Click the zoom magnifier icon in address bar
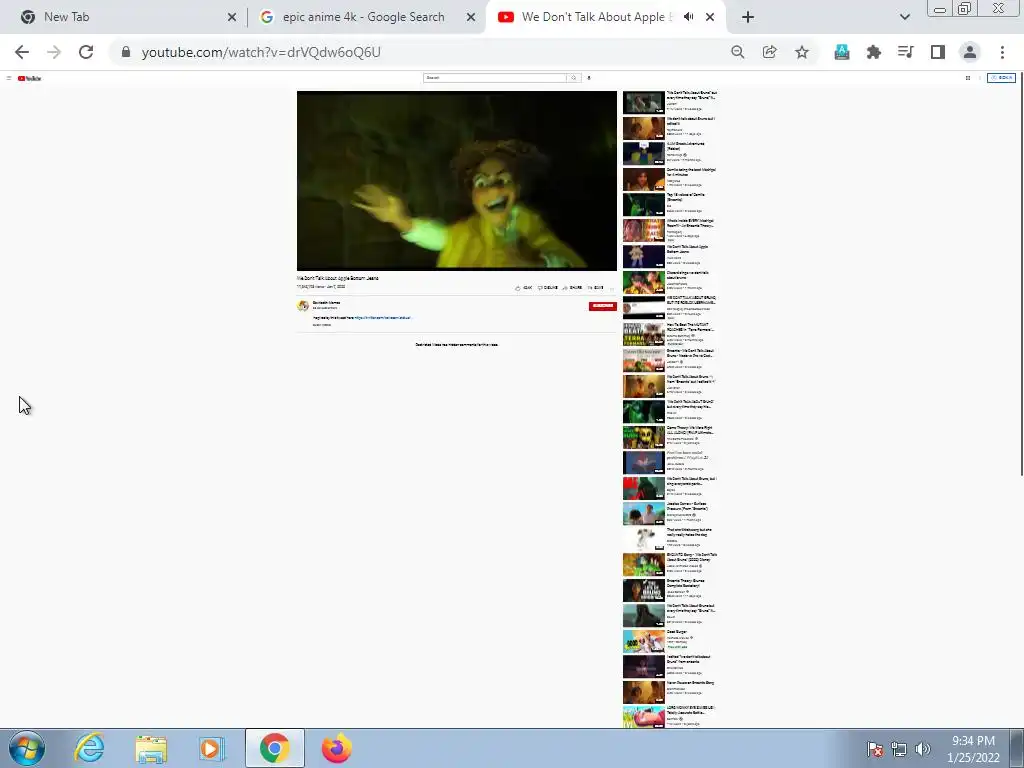This screenshot has width=1024, height=768. pos(737,52)
